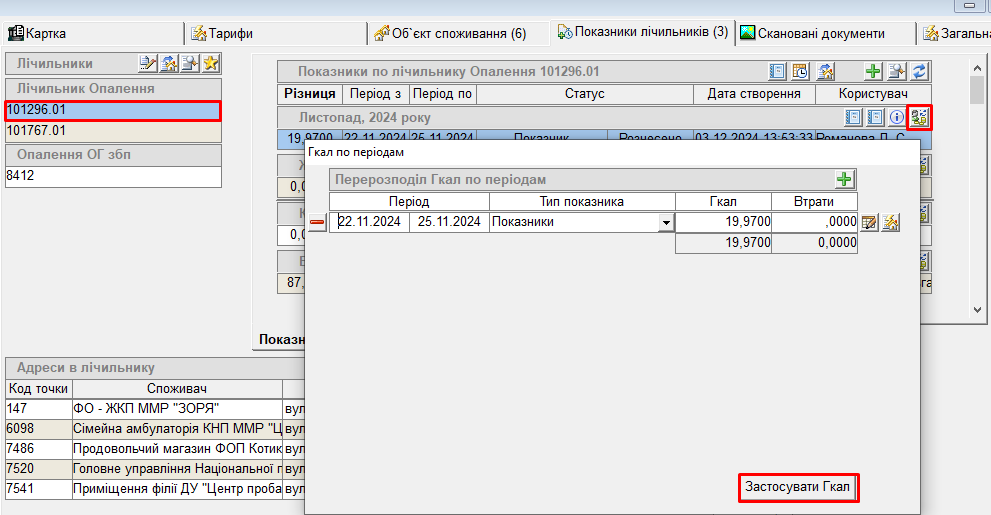Select Опалення ОГ збп entry 8412
Screen dimensions: 991x515
coord(110,176)
